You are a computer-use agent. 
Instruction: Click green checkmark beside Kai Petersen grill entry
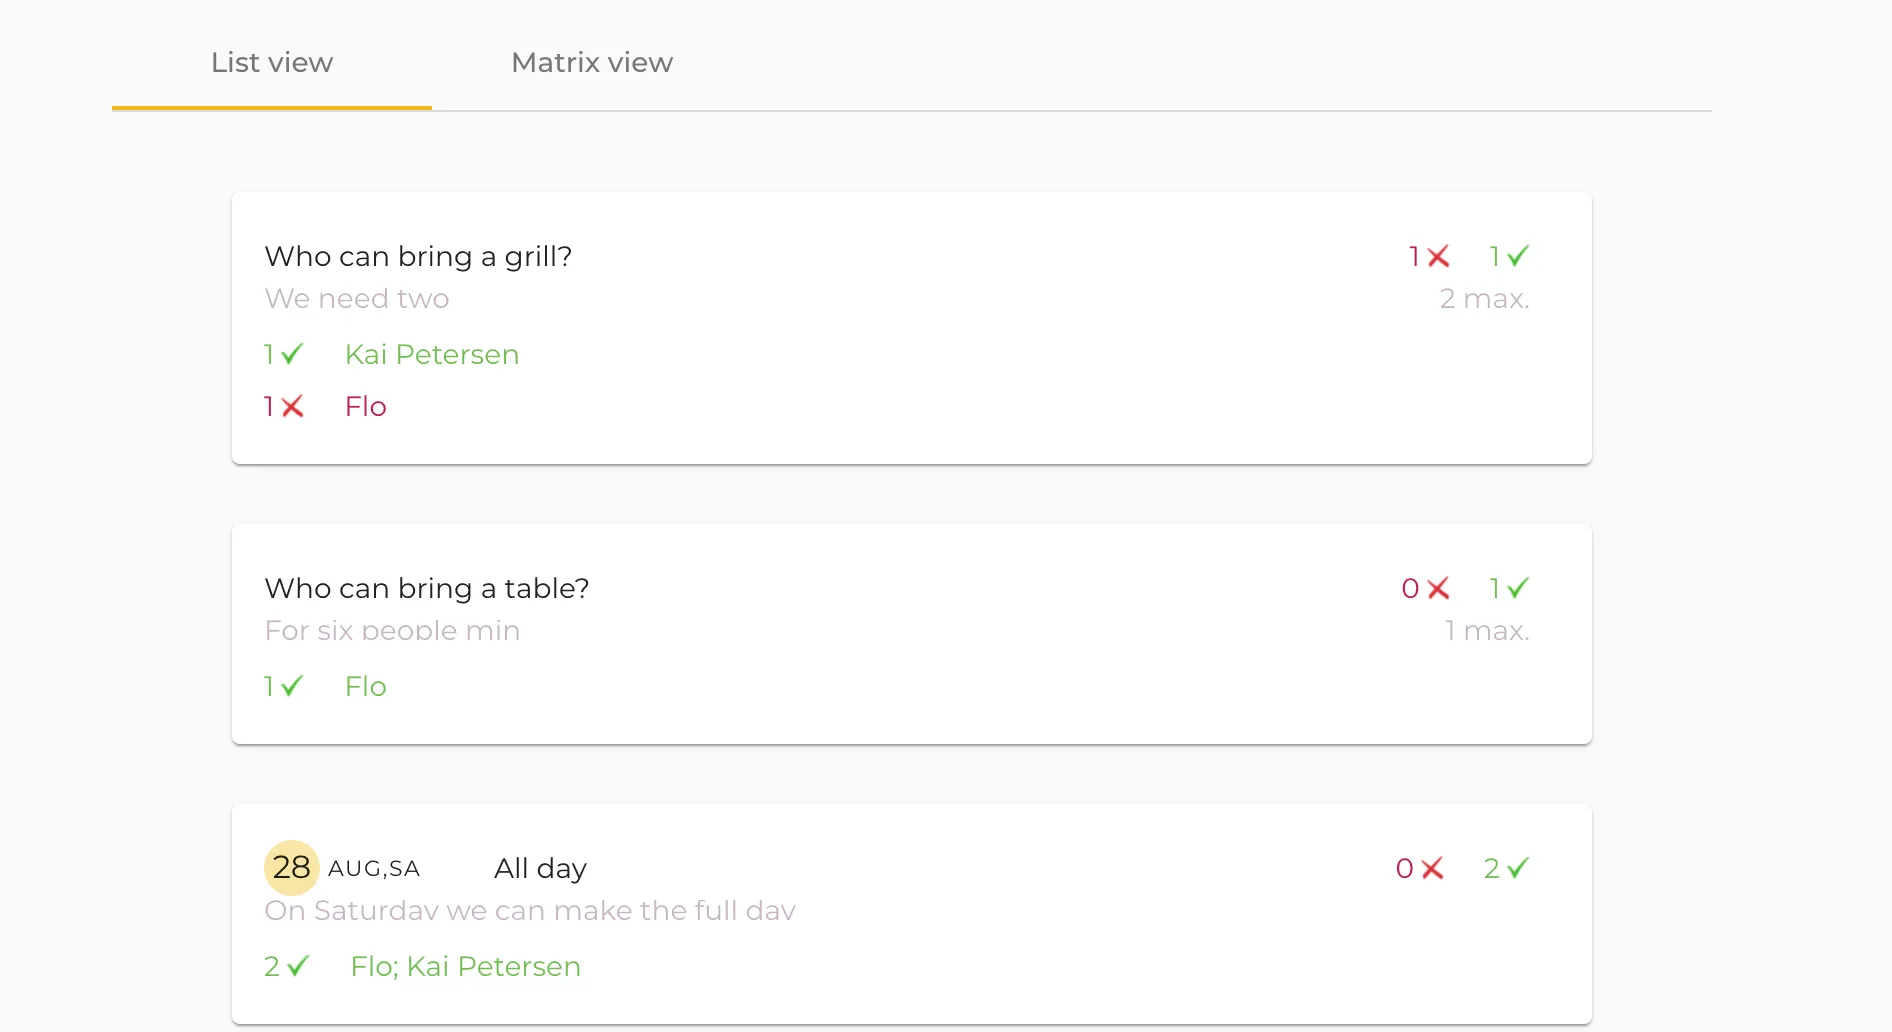pyautogui.click(x=292, y=355)
